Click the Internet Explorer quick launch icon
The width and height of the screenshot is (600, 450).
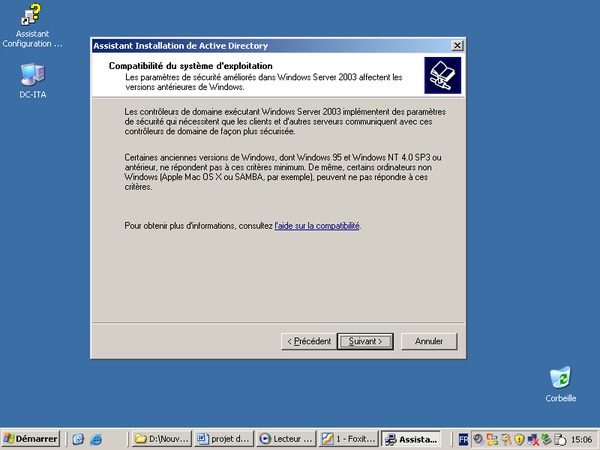click(96, 439)
